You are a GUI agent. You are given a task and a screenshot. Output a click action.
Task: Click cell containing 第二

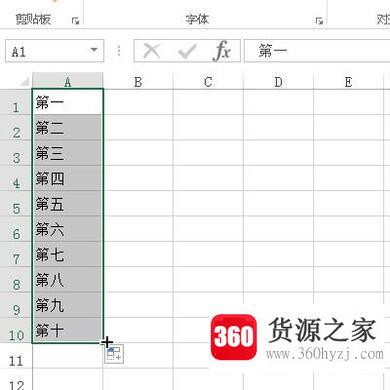(68, 127)
